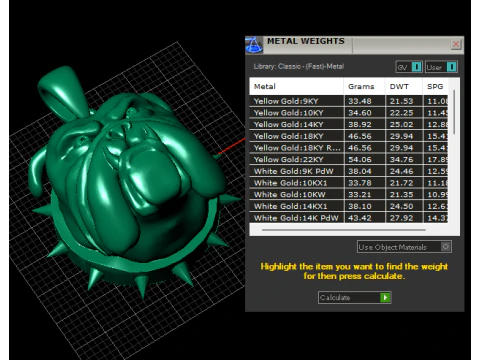The height and width of the screenshot is (360, 480).
Task: Sort by the Metal column header
Action: [x=296, y=87]
